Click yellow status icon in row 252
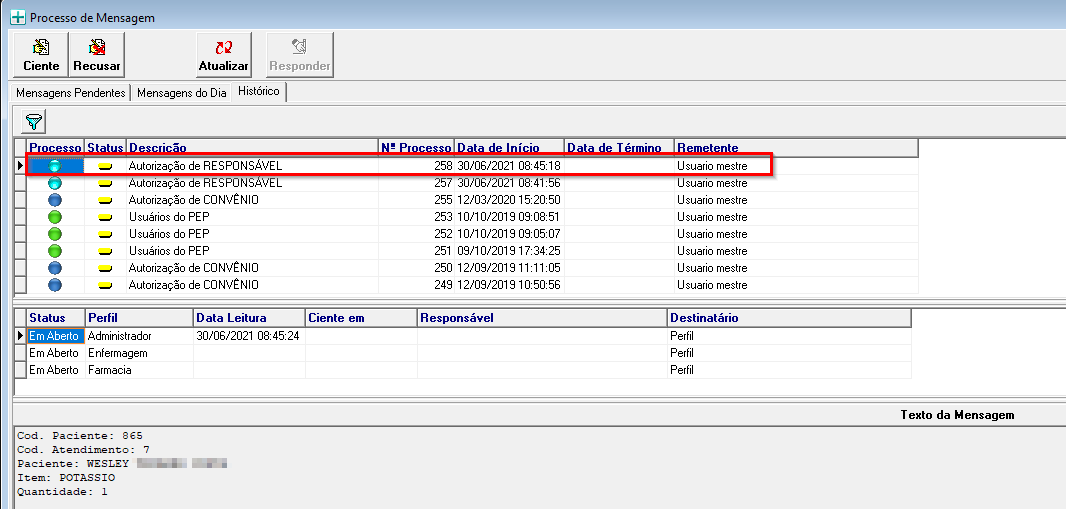Image resolution: width=1066 pixels, height=509 pixels. coord(105,234)
